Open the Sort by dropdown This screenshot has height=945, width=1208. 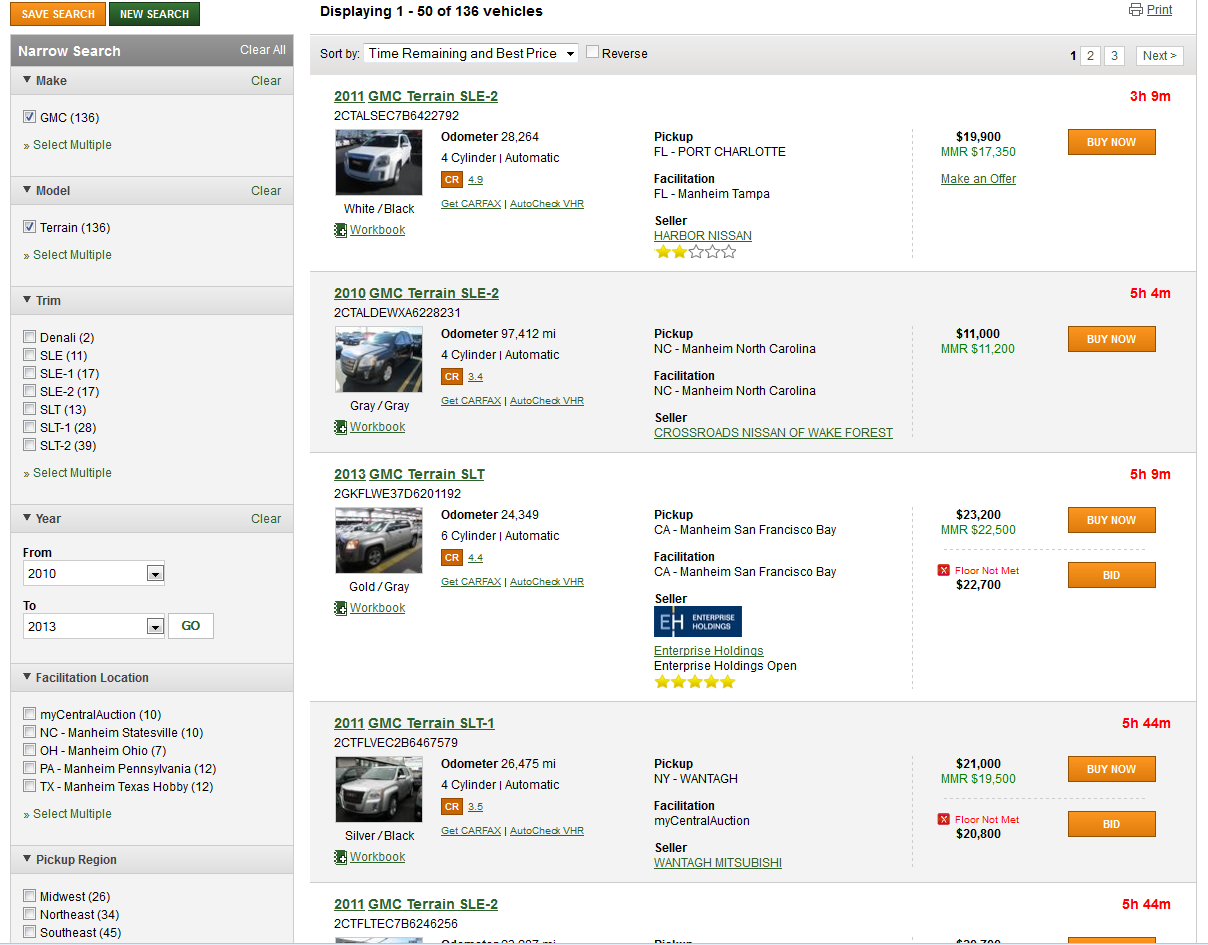coord(471,54)
